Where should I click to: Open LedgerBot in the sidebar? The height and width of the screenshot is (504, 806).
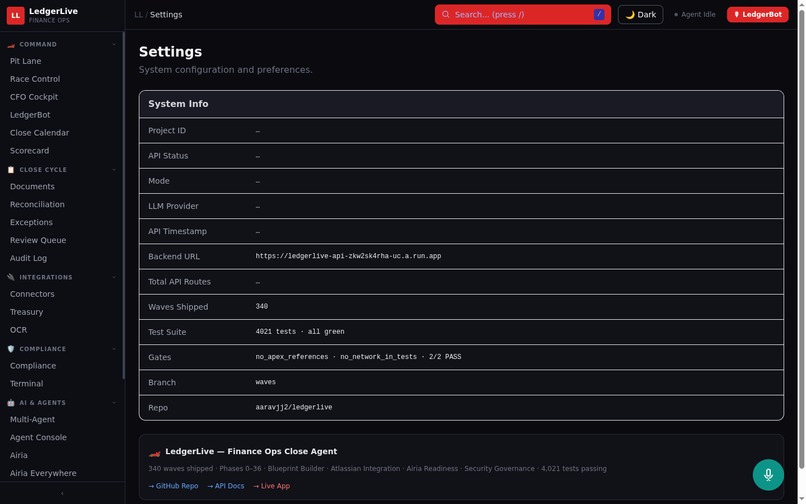30,115
